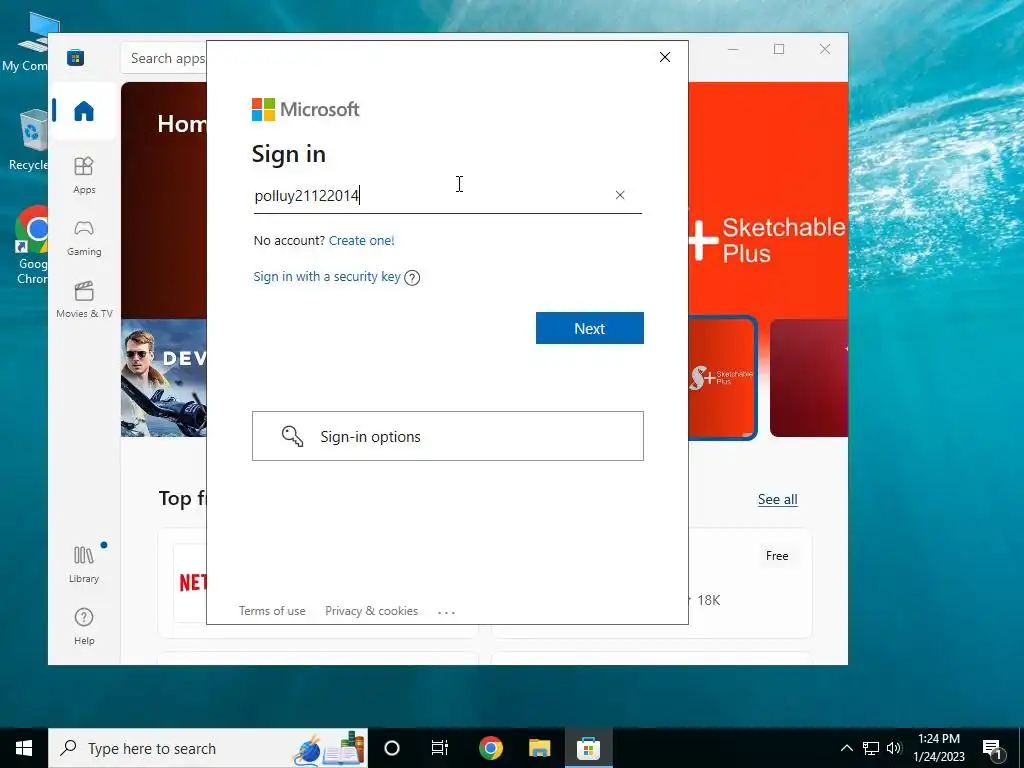Click Sign in with a security key
Screen dimensions: 1024x768
click(x=327, y=276)
